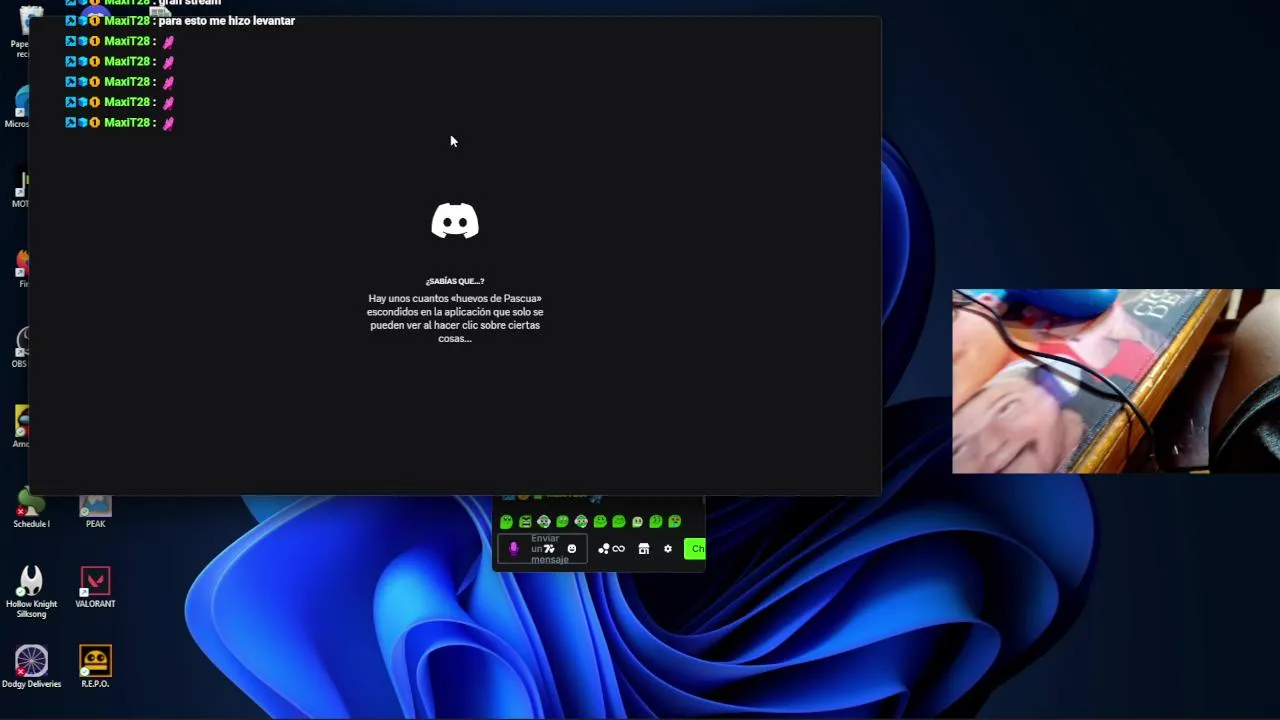Screen dimensions: 1280x720
Task: Pick the first green blob emote in row
Action: [x=506, y=522]
